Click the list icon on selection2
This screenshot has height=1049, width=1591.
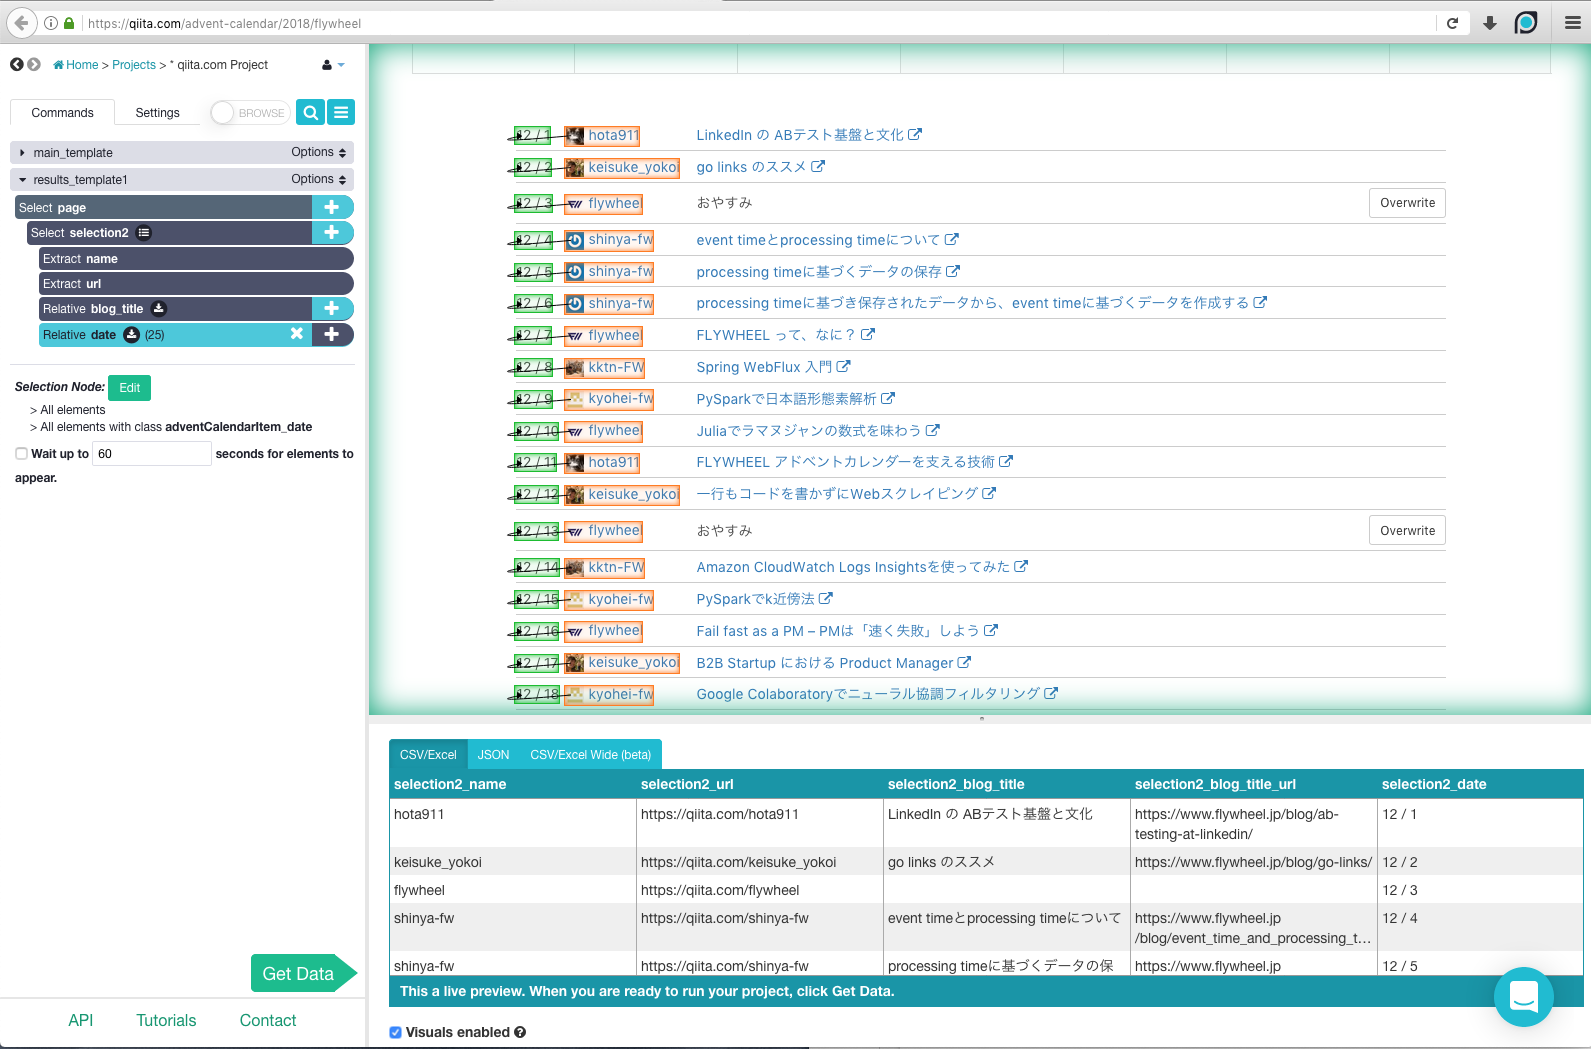(x=144, y=233)
